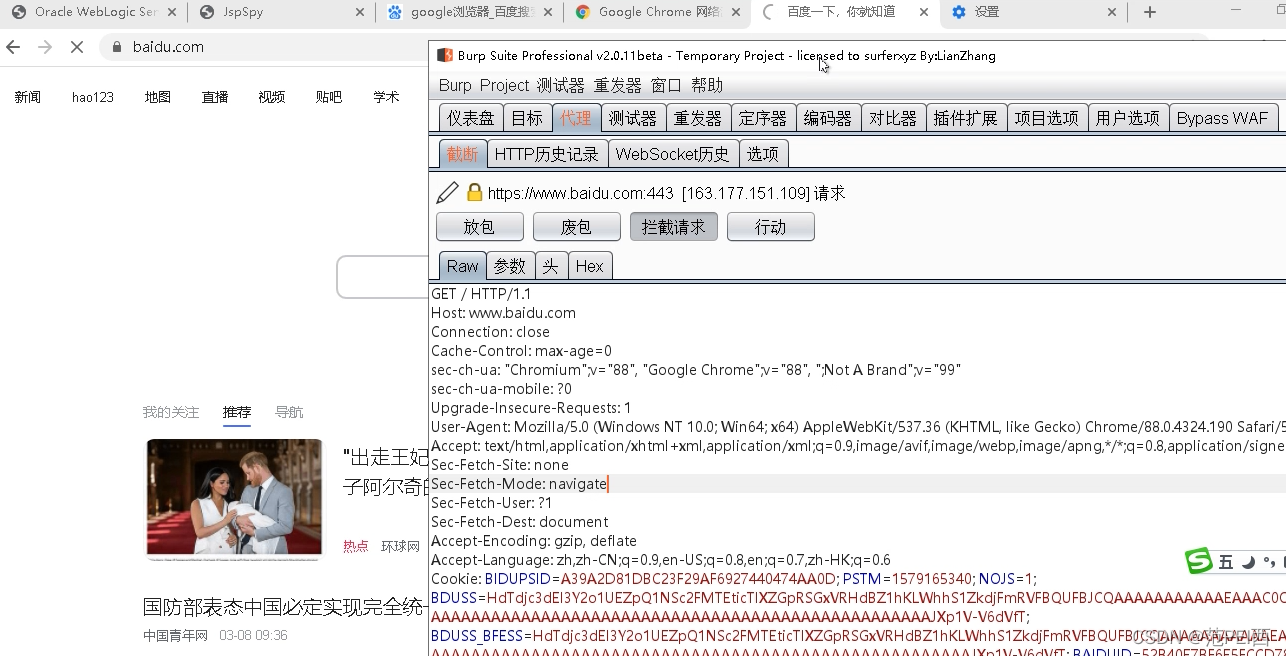Open the HTTP历史记录 sub-tab

point(547,154)
